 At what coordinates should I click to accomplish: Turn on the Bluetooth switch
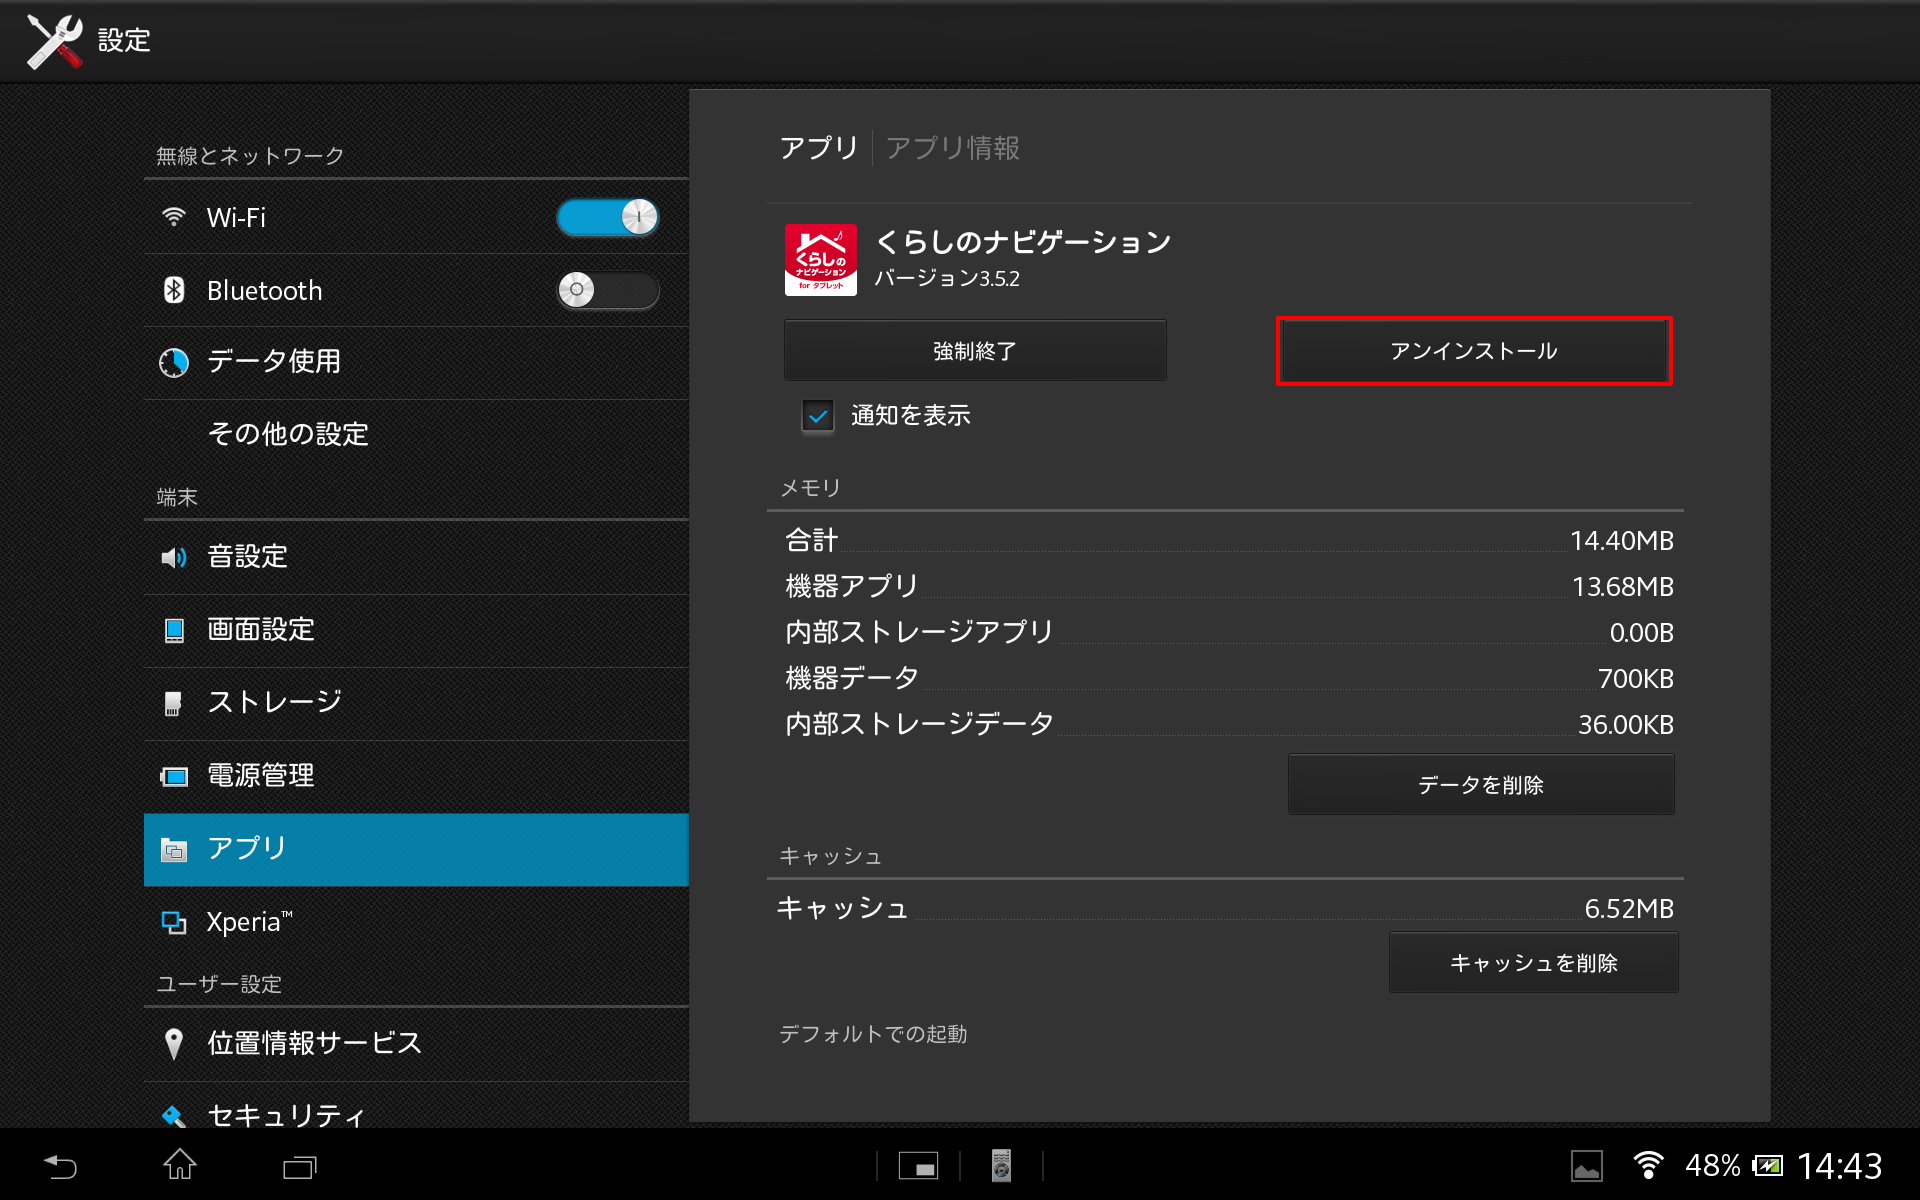[x=608, y=290]
